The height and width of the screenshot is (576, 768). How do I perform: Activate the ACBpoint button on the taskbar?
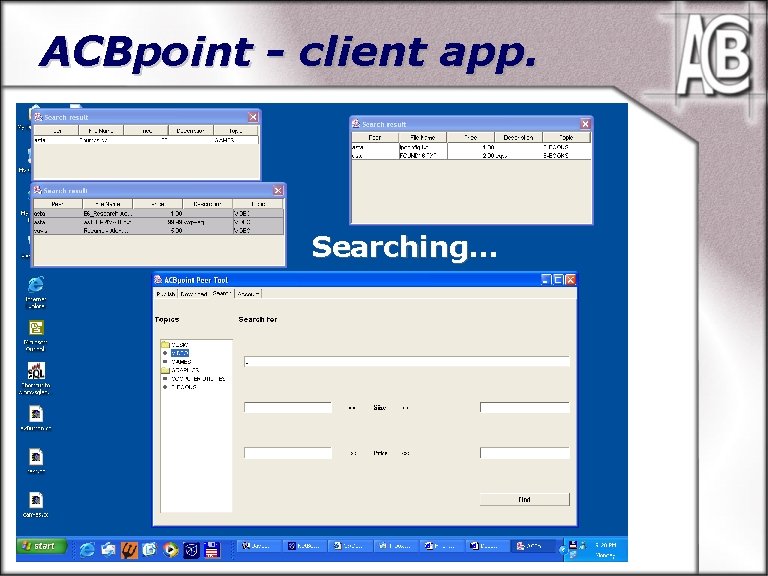pos(533,546)
